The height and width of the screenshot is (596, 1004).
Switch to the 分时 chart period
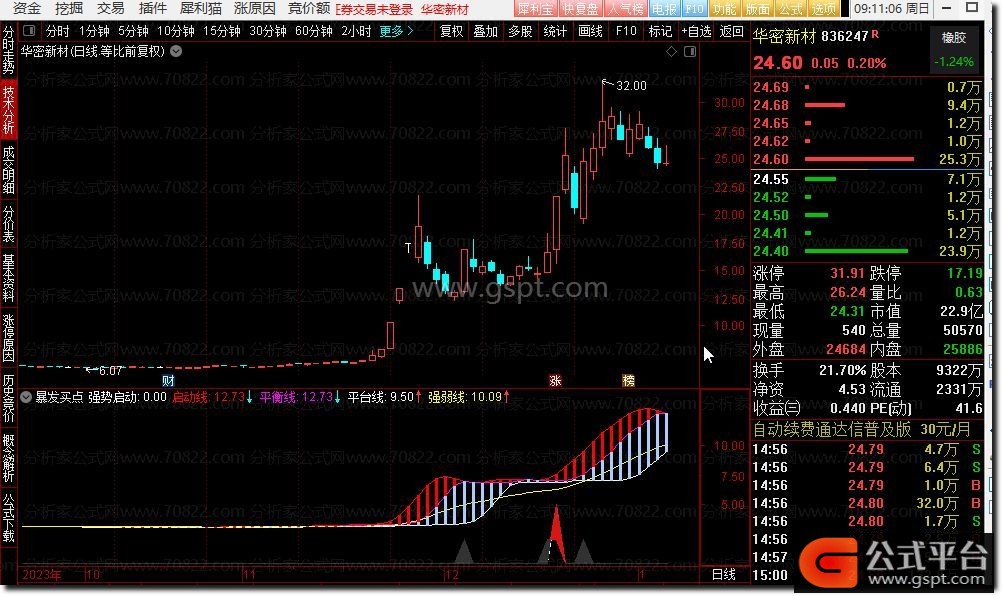(x=57, y=31)
